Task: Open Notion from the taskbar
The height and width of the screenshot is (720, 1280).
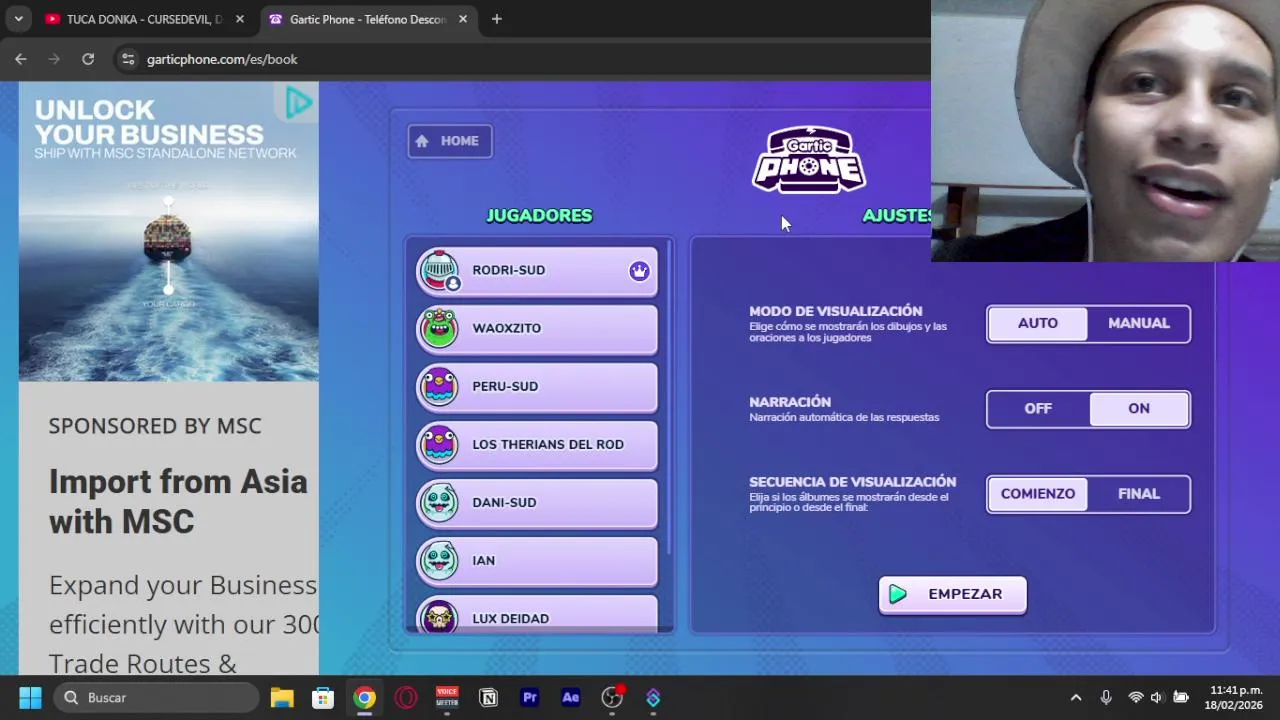Action: click(x=488, y=697)
